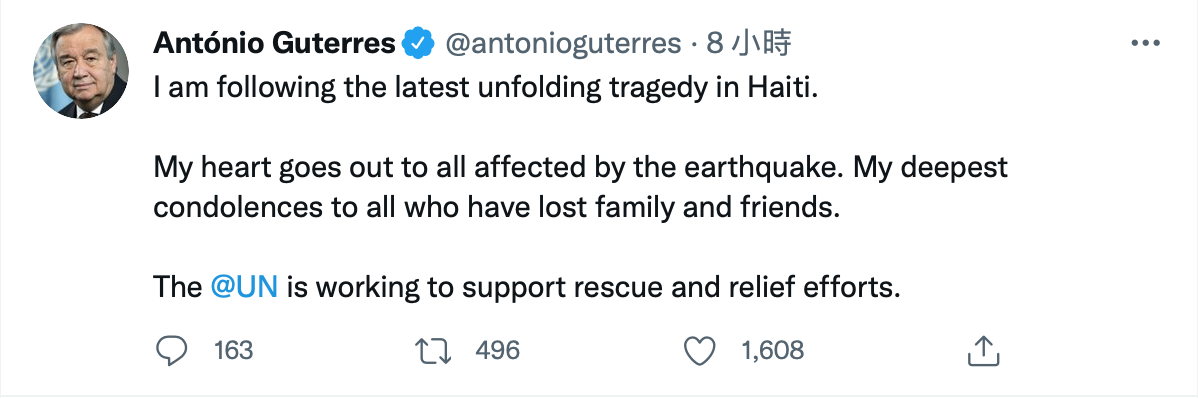Click the reply speech bubble icon
This screenshot has height=398, width=1198.
(x=172, y=351)
